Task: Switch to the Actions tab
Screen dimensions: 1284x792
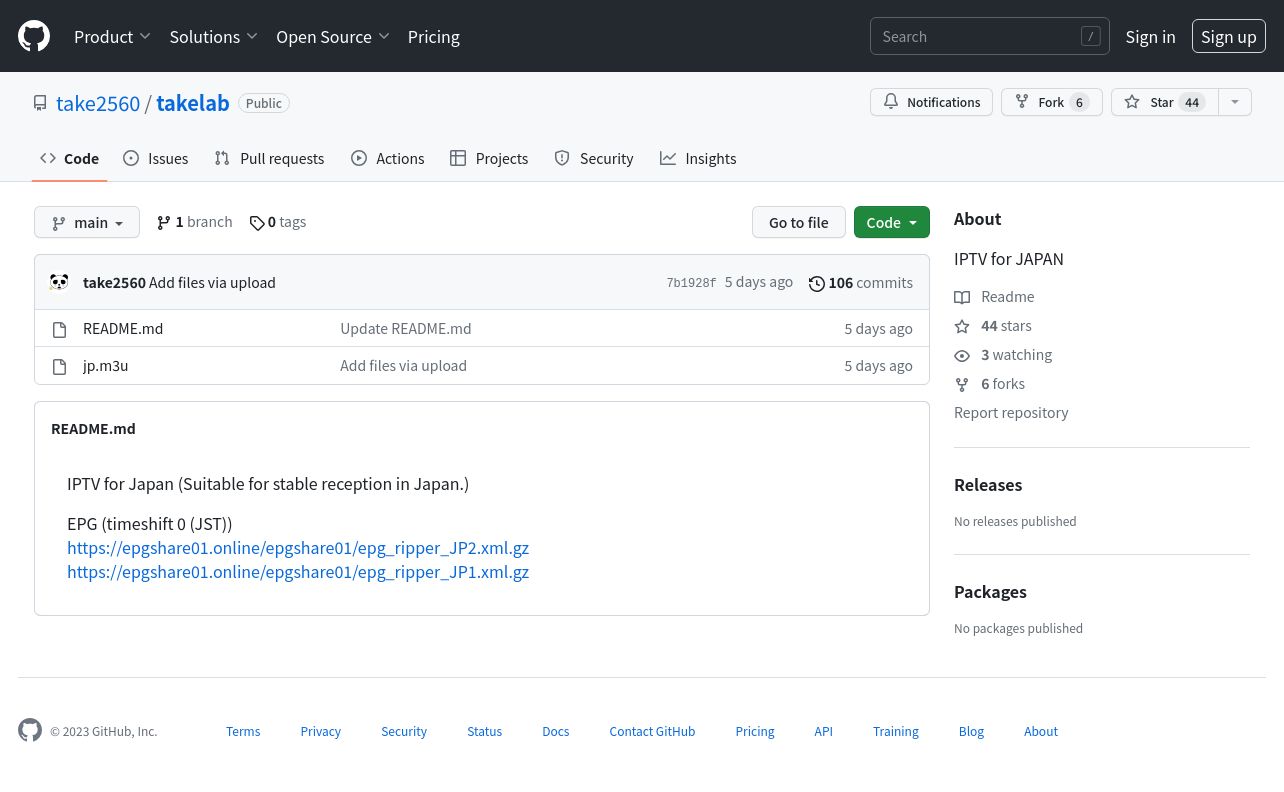Action: point(388,158)
